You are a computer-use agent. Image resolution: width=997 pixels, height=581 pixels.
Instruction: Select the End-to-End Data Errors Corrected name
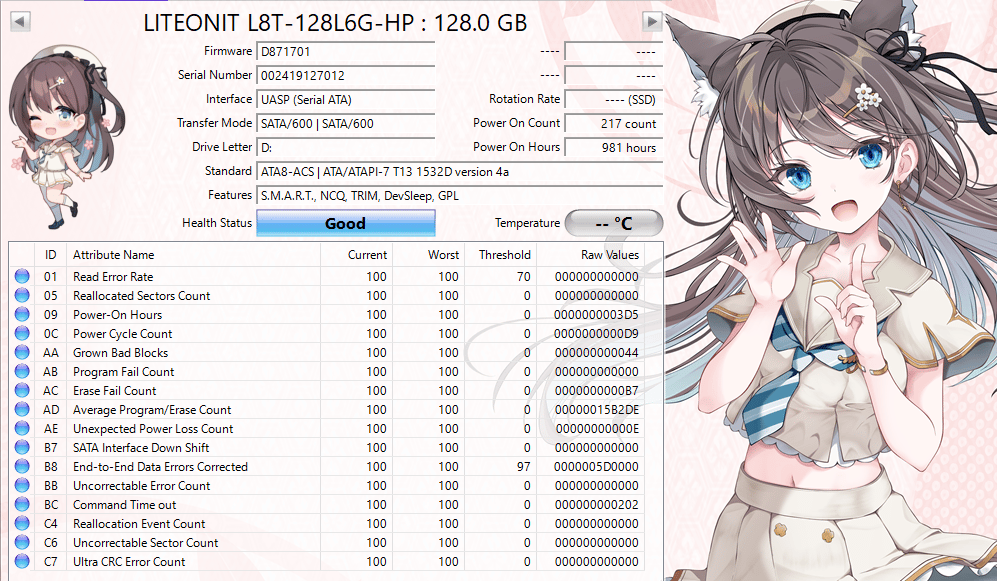click(160, 467)
